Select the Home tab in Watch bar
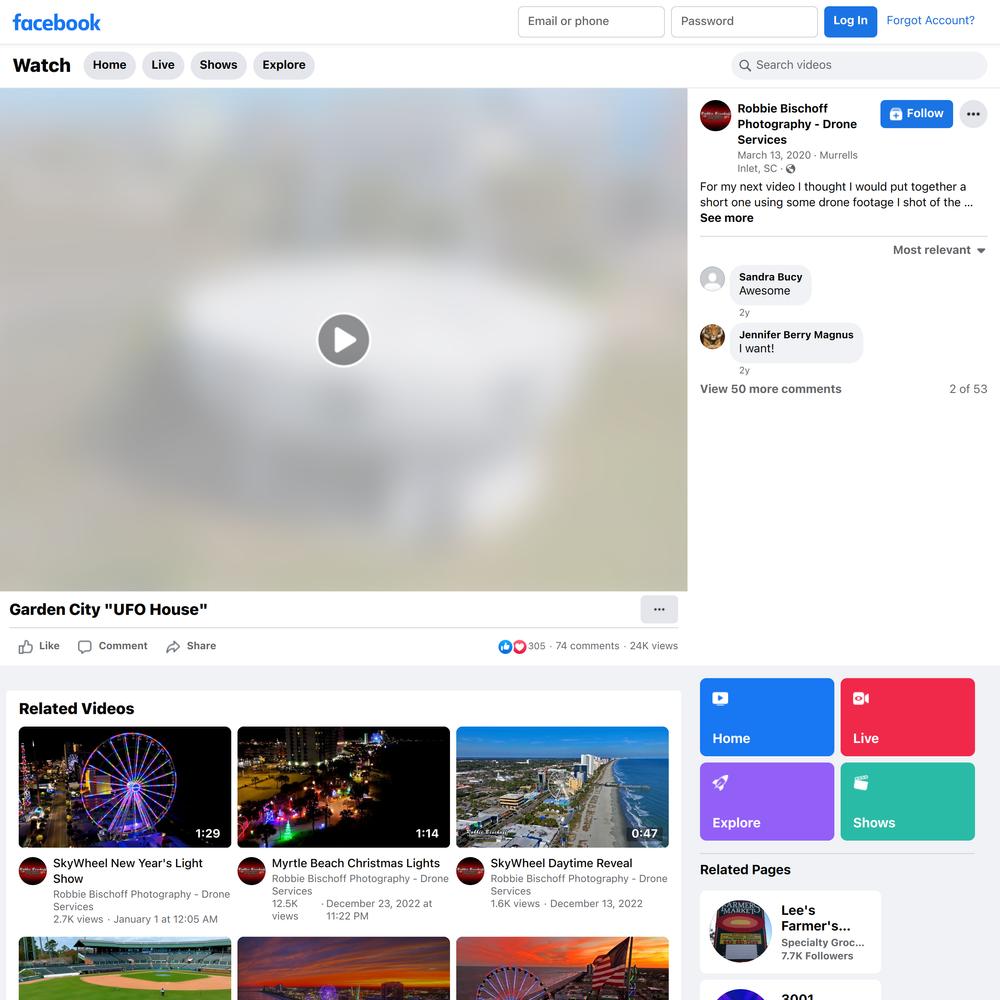The width and height of the screenshot is (1000, 1000). [110, 65]
